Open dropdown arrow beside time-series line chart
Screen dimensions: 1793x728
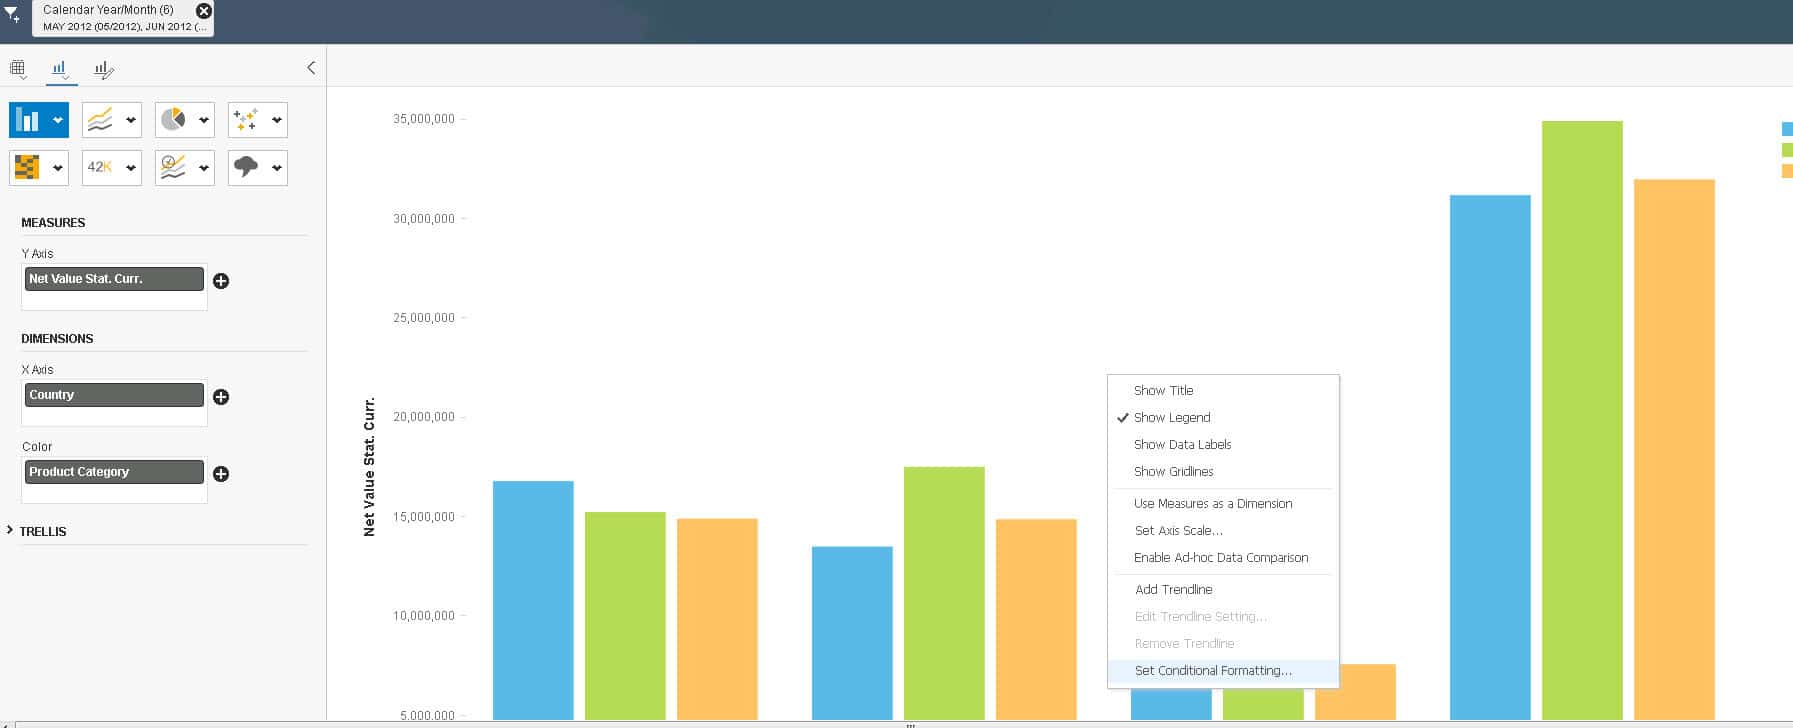coord(204,168)
